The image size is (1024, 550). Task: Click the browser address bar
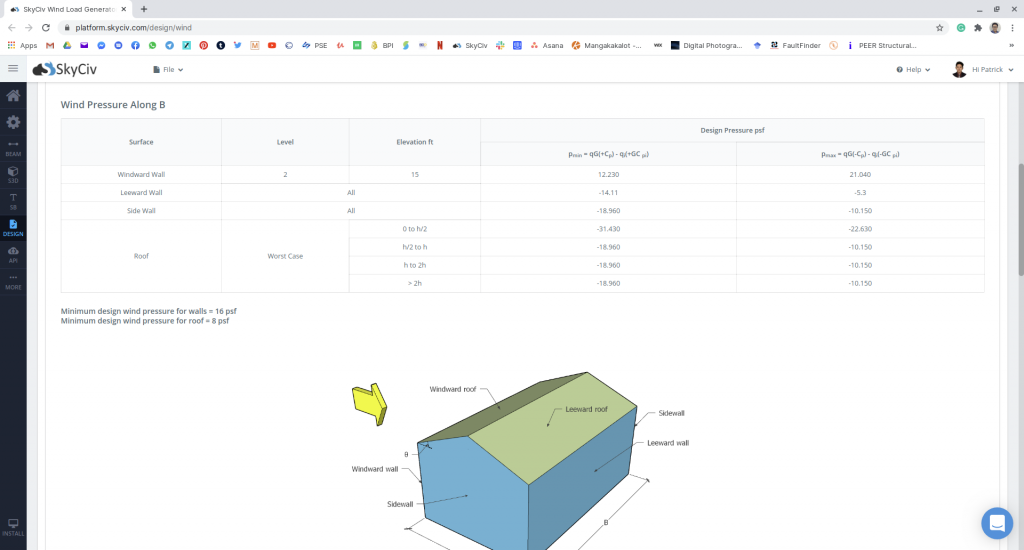coord(500,28)
